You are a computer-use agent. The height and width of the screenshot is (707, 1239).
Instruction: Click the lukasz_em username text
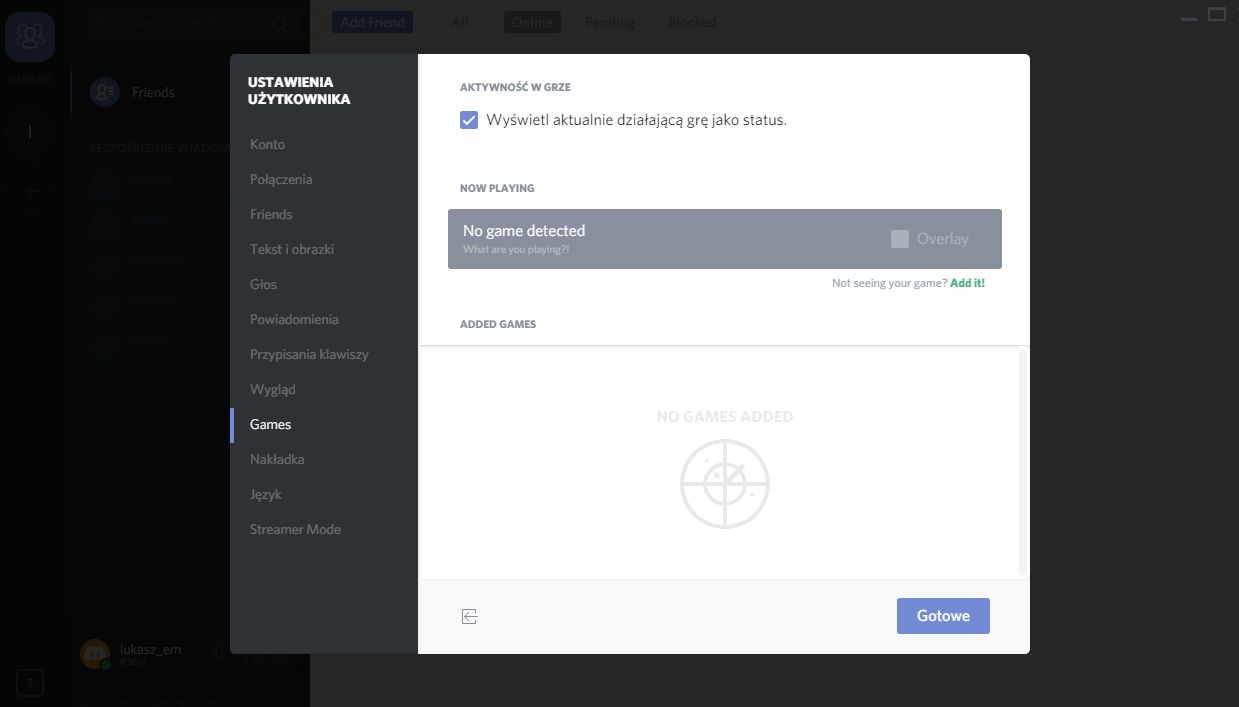150,649
